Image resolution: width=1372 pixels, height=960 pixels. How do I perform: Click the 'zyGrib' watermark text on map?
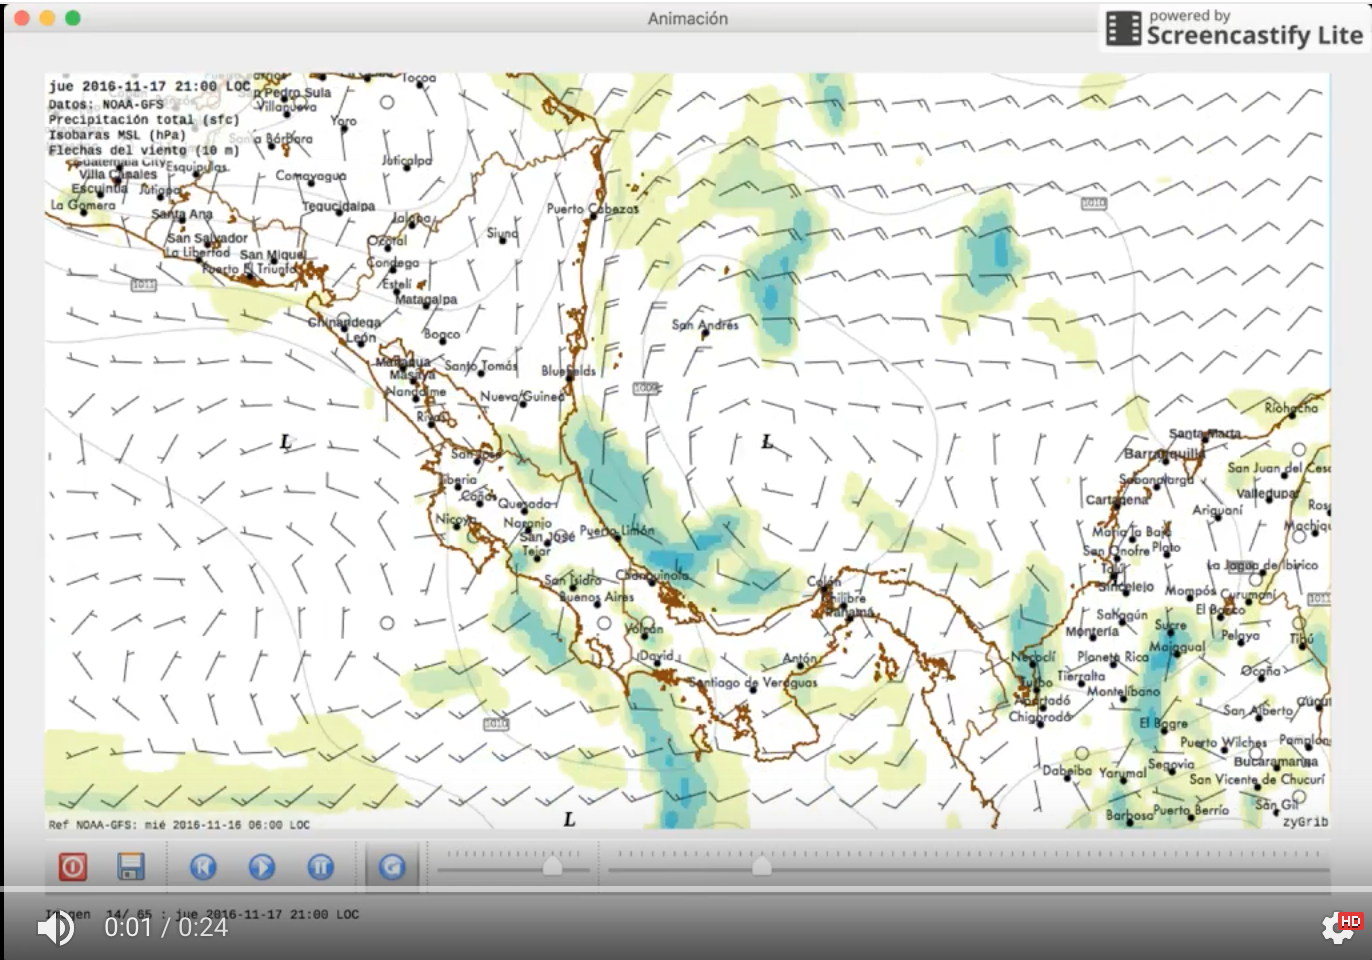(1305, 821)
